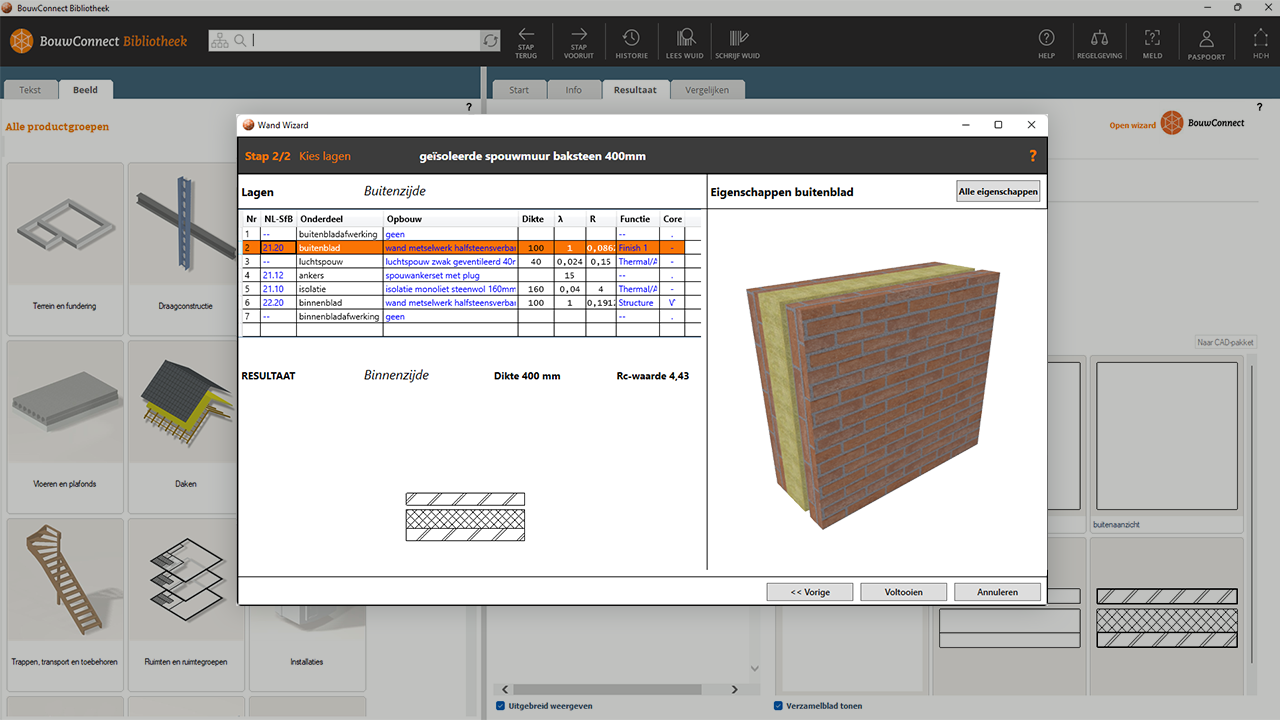Image resolution: width=1280 pixels, height=720 pixels.
Task: Click the Voltooien button
Action: (903, 592)
